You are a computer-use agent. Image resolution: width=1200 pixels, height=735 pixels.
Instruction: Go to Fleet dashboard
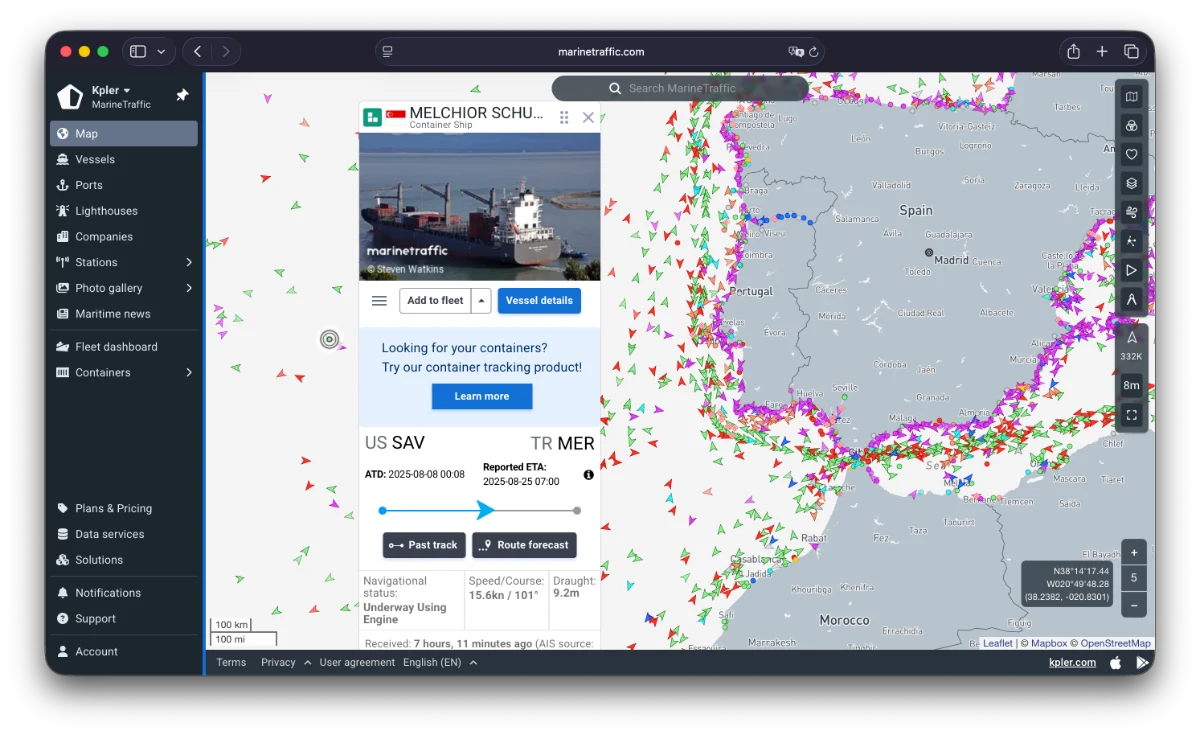[116, 347]
